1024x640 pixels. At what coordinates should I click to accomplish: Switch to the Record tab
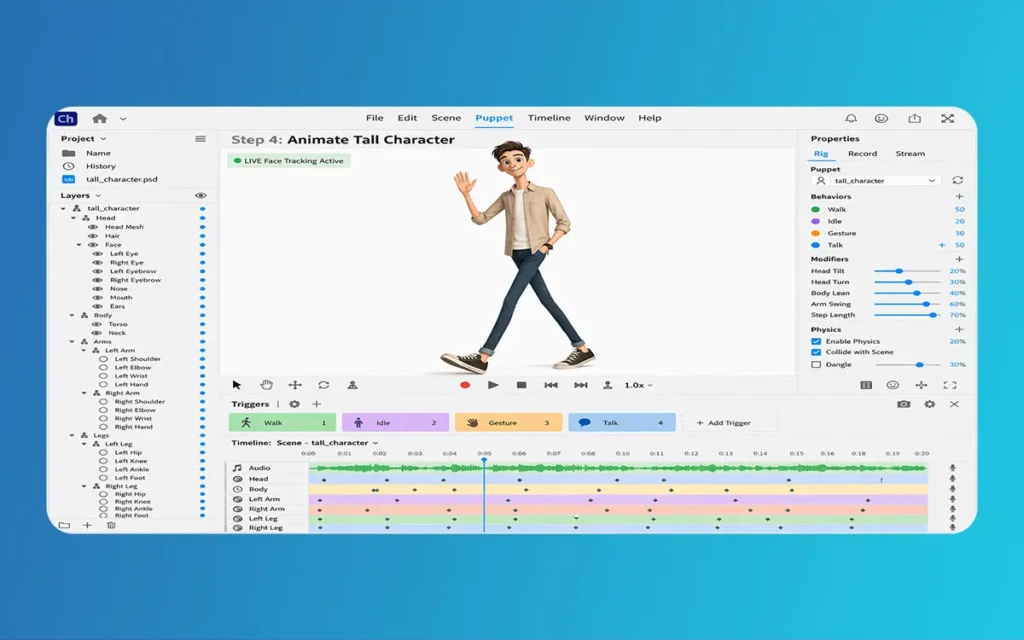tap(862, 154)
